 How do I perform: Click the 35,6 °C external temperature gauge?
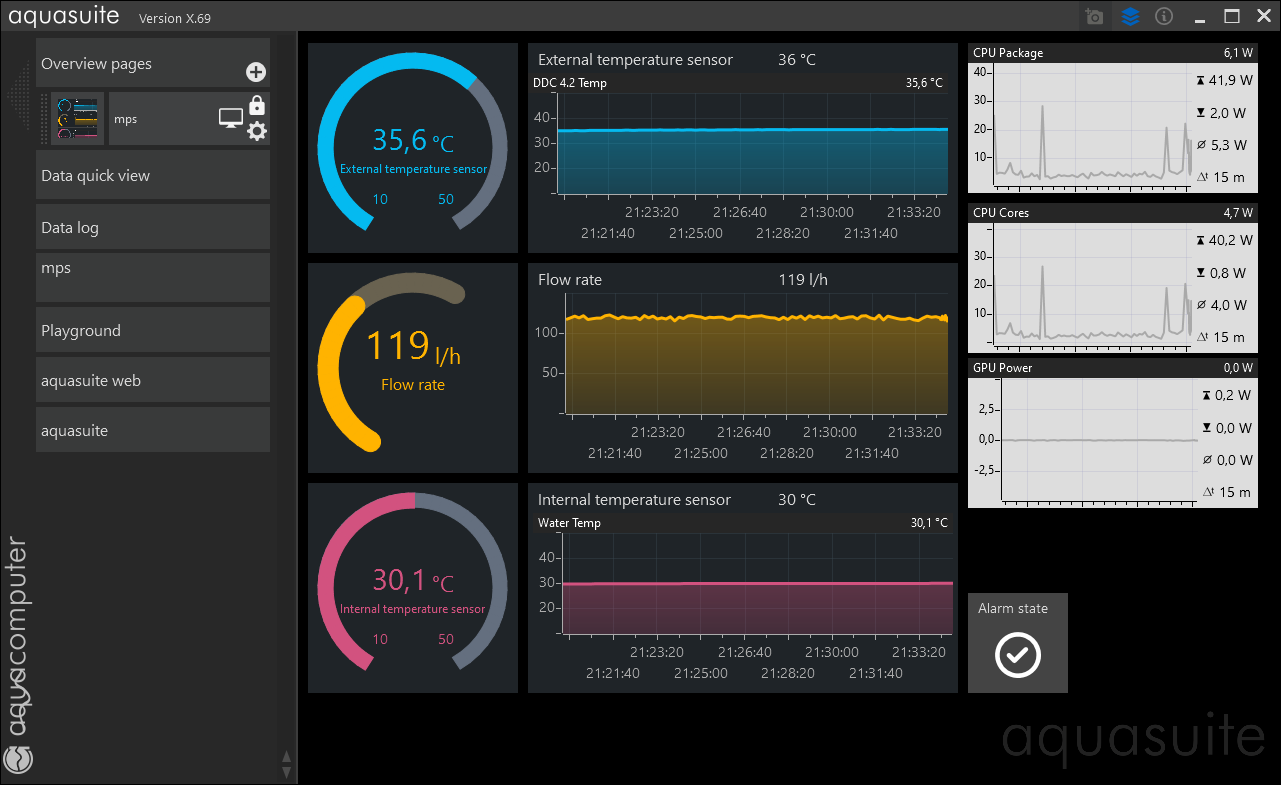click(413, 148)
